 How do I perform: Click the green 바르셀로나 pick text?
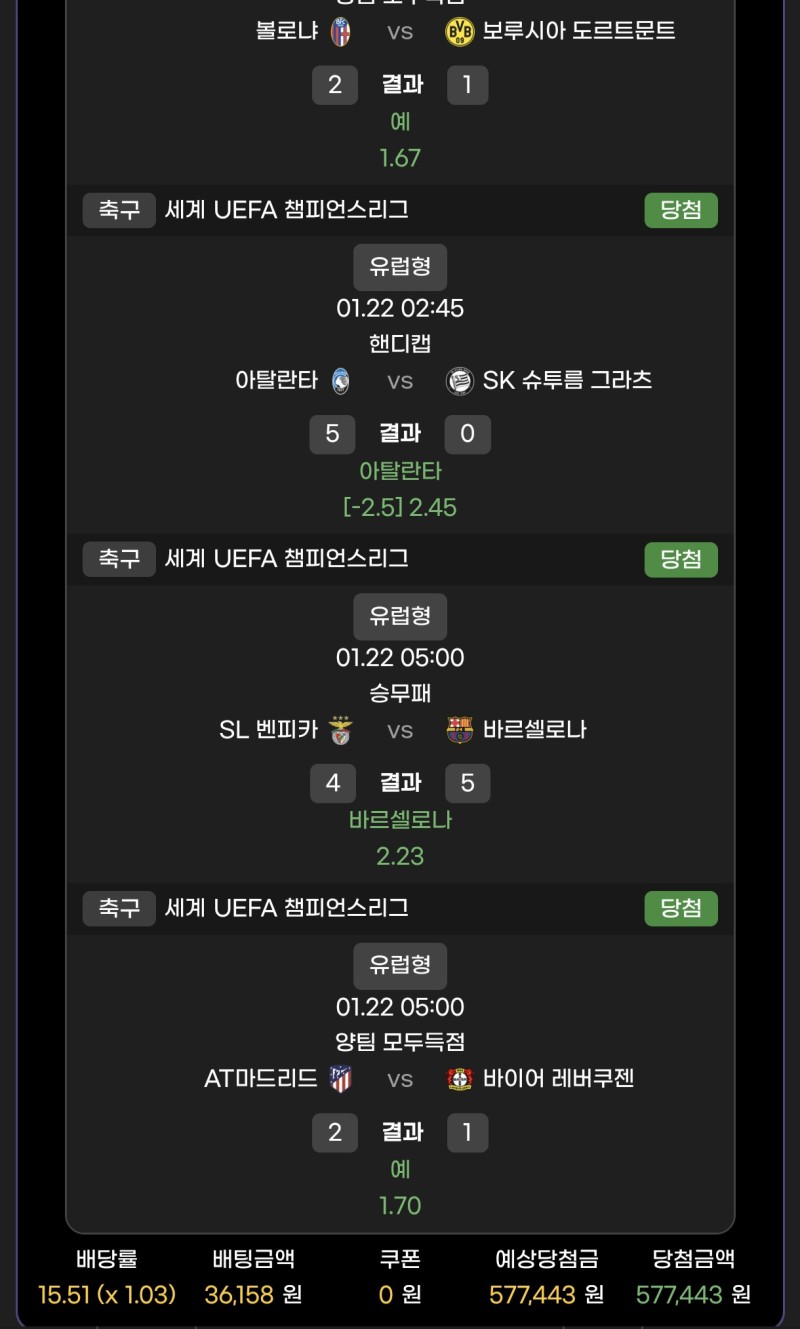coord(400,820)
